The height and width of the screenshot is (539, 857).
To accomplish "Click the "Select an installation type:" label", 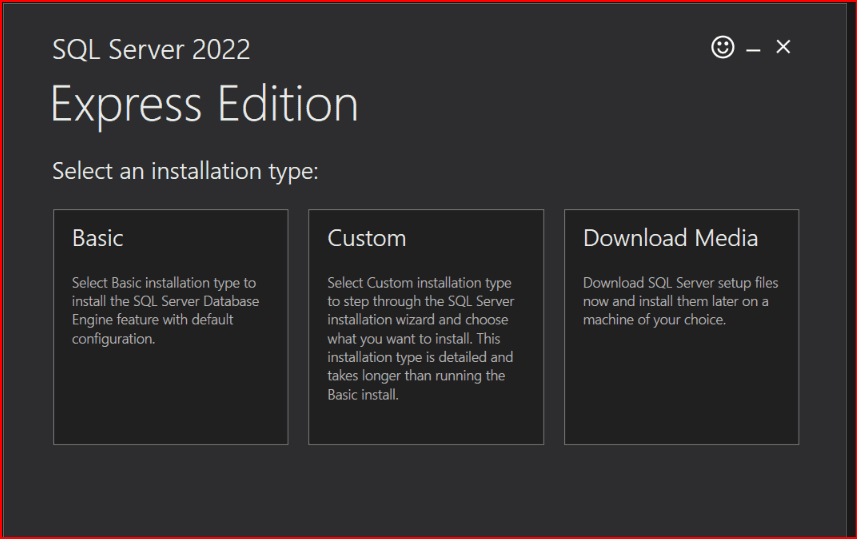I will [x=185, y=171].
